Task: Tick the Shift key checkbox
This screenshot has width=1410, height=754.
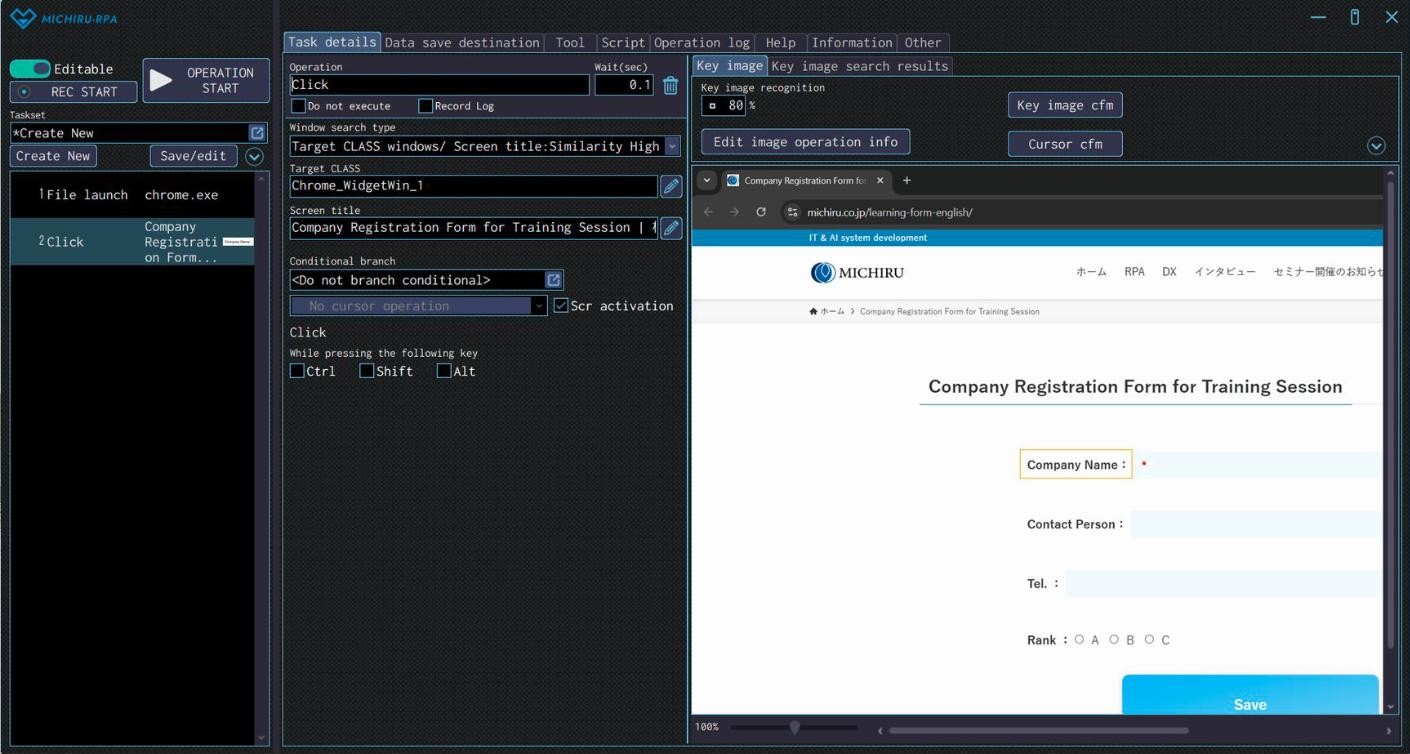Action: pyautogui.click(x=367, y=371)
